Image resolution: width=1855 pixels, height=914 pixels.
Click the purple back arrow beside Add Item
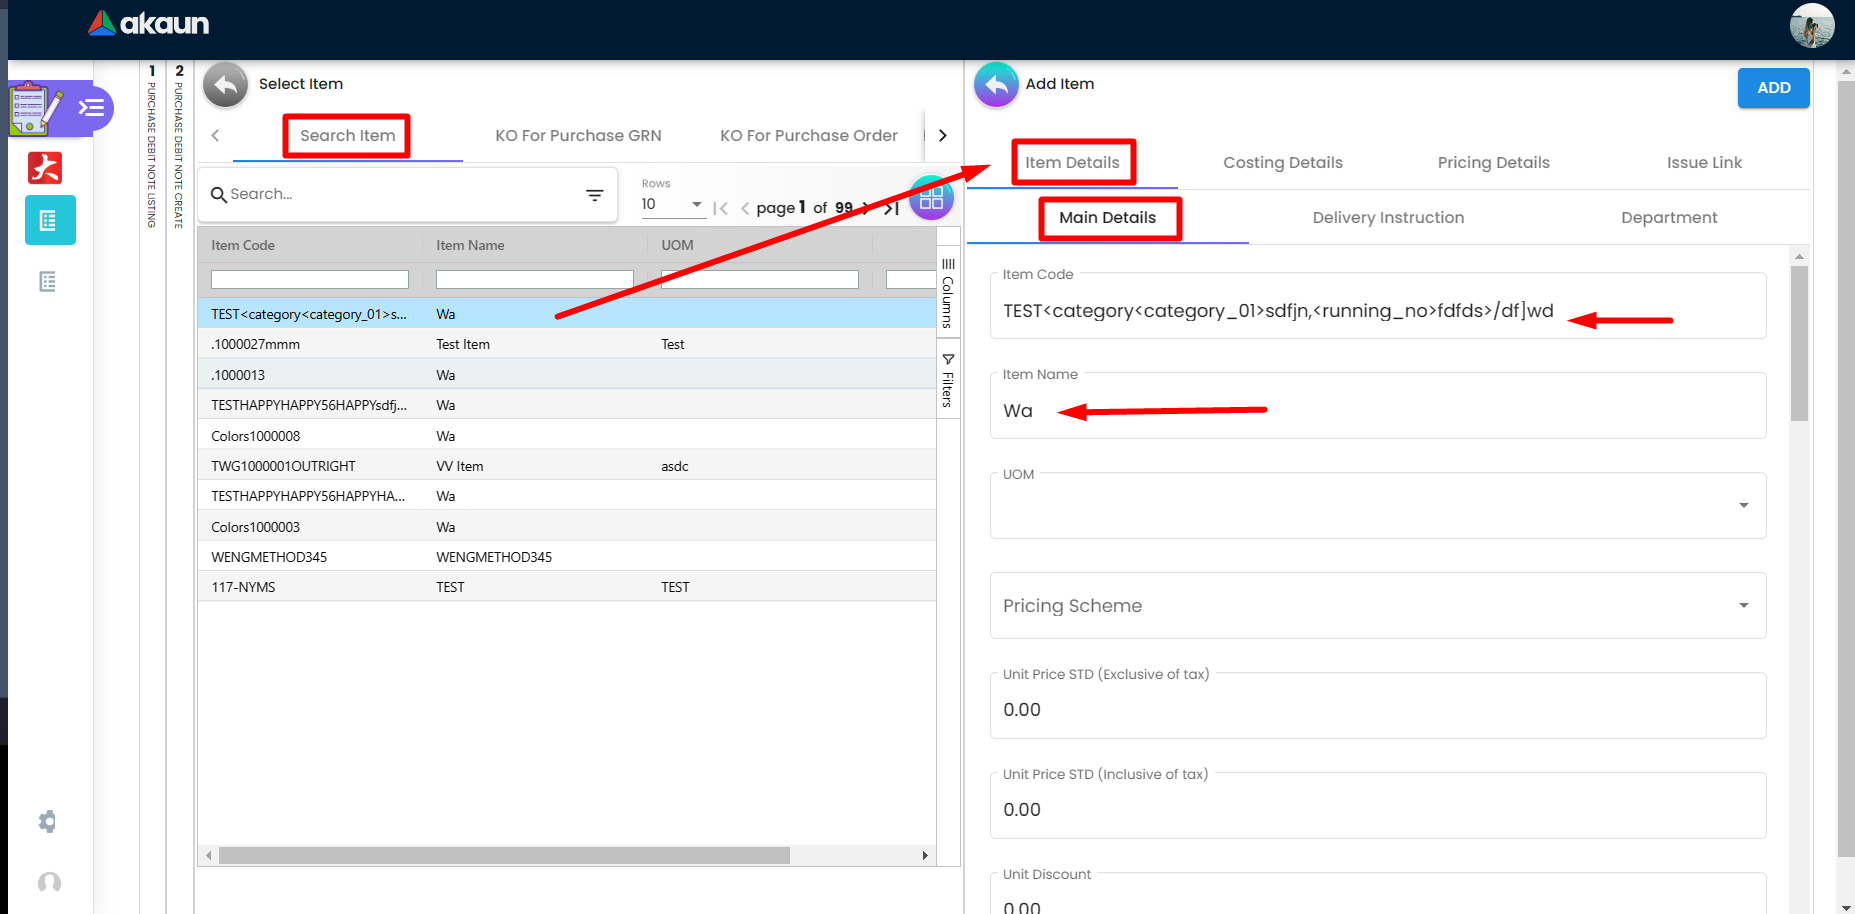(x=996, y=85)
